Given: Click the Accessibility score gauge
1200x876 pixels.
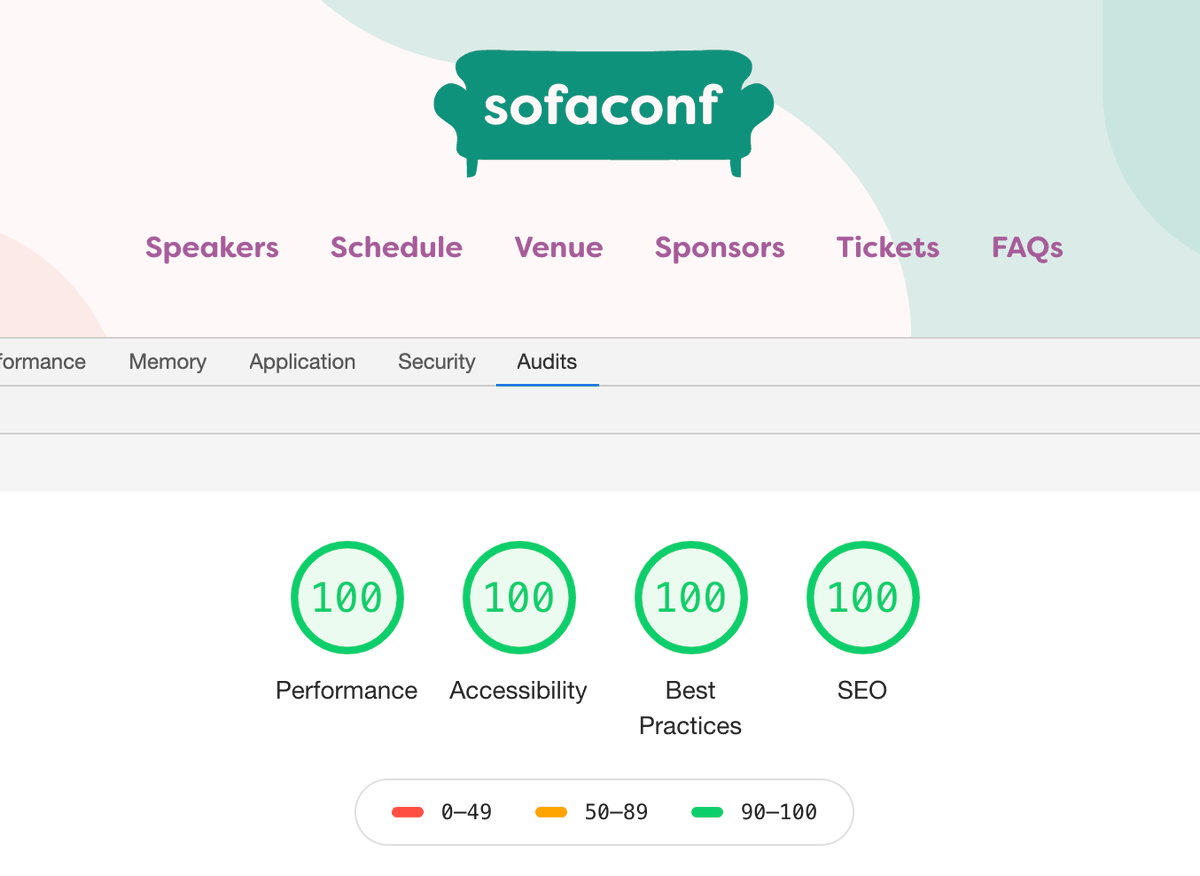Looking at the screenshot, I should point(519,598).
